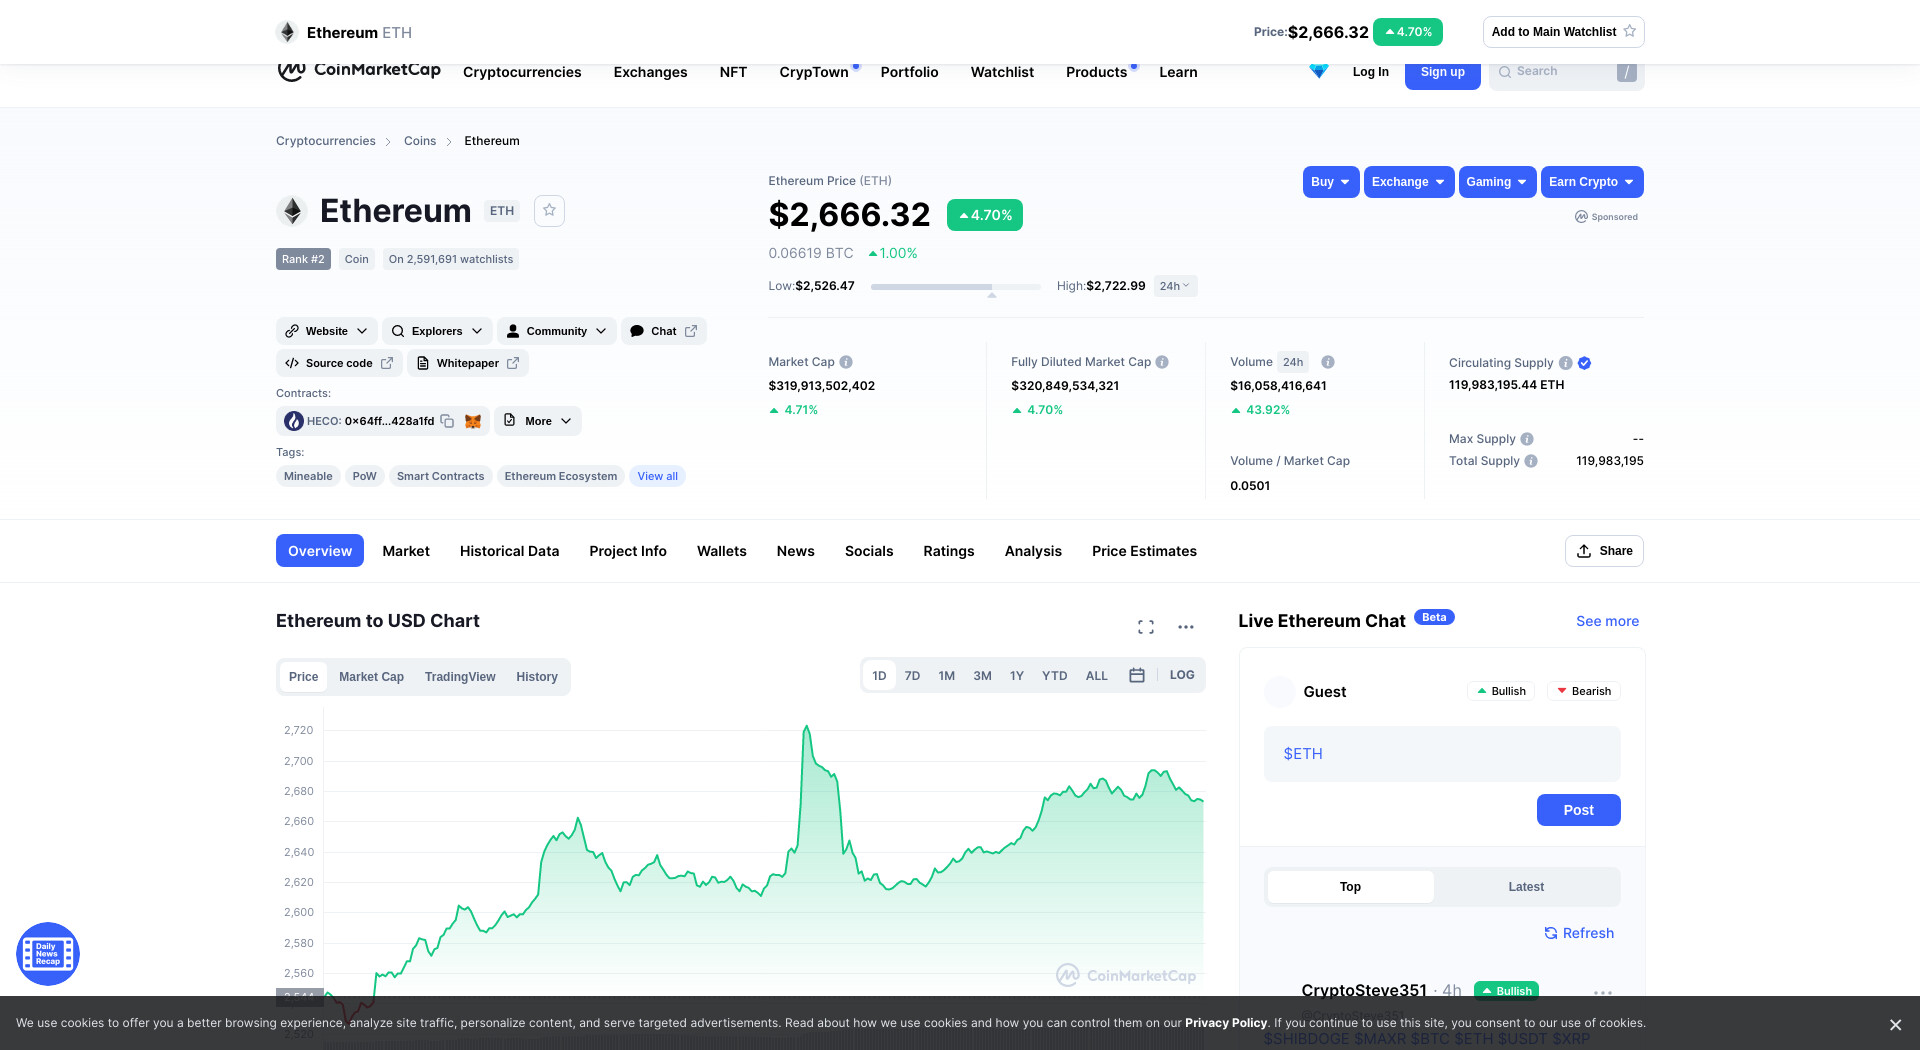Click Market Cap info icon
The height and width of the screenshot is (1050, 1920).
pyautogui.click(x=846, y=362)
